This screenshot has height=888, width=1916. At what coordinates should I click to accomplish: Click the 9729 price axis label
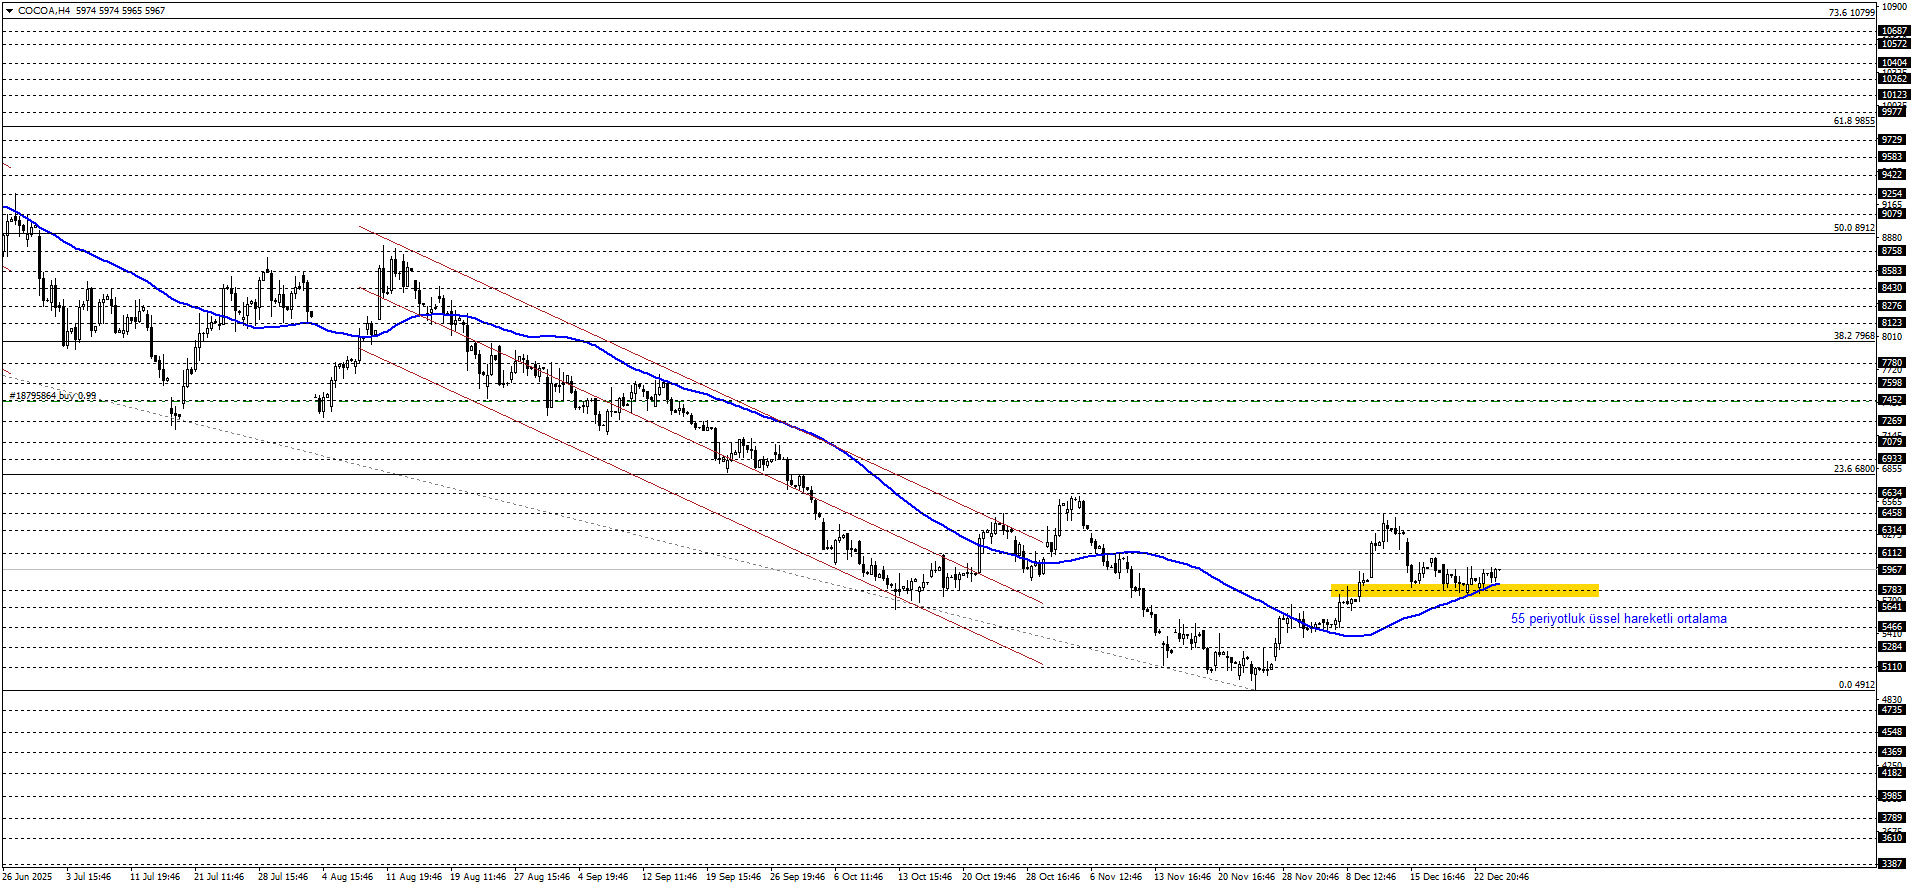(x=1893, y=140)
